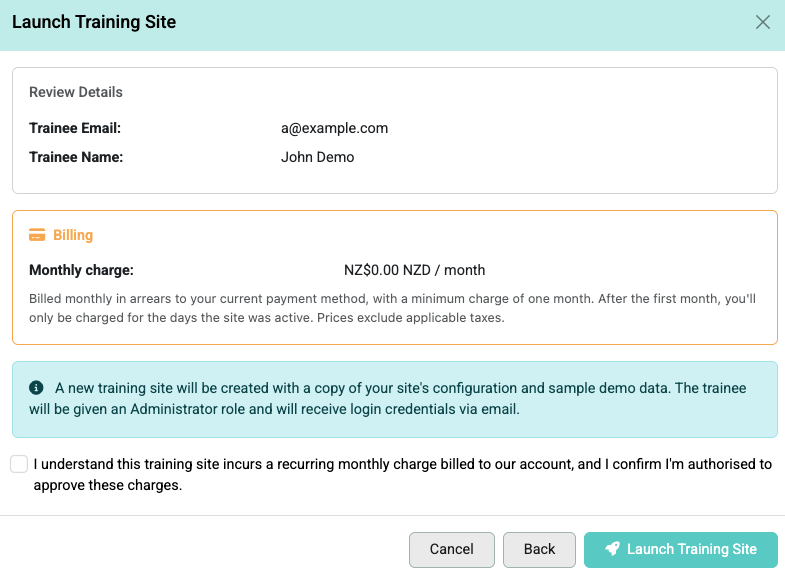Image resolution: width=785 pixels, height=575 pixels.
Task: Click the 'I understand this training site' label text
Action: 403,474
